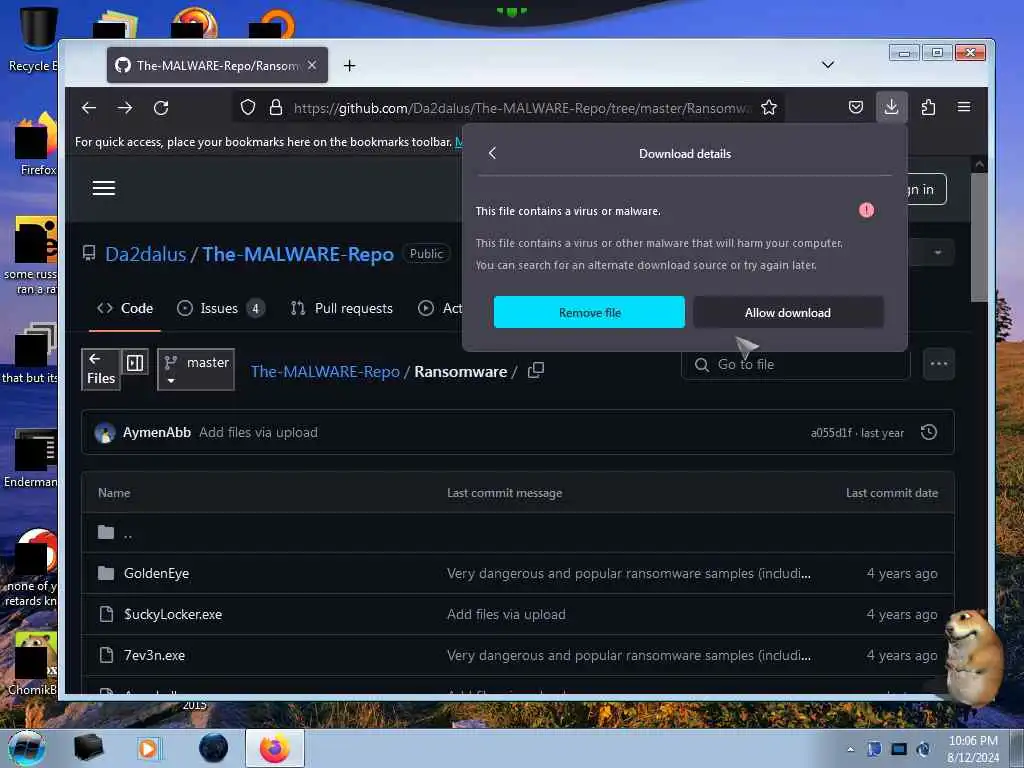The image size is (1024, 768).
Task: Open AymenAbb author link
Action: click(157, 432)
